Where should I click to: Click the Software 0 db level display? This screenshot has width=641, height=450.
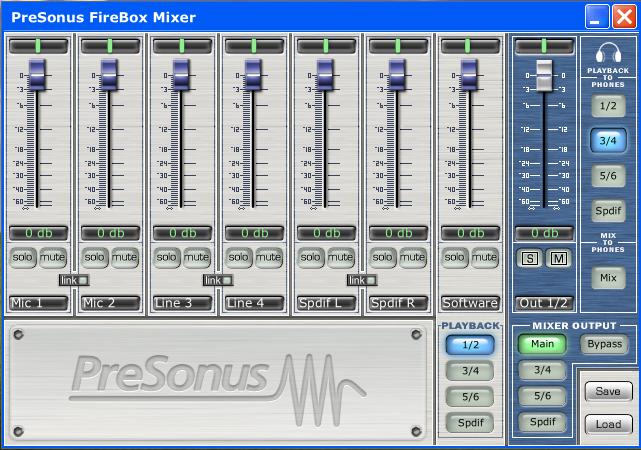tap(470, 233)
